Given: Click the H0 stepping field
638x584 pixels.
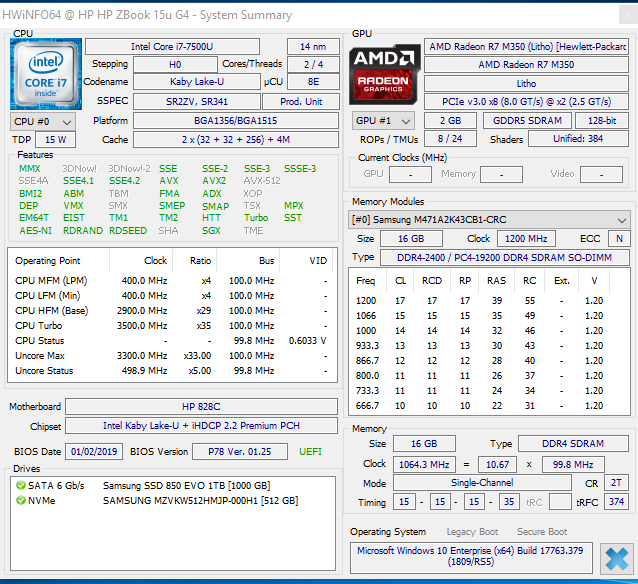Looking at the screenshot, I should (175, 64).
